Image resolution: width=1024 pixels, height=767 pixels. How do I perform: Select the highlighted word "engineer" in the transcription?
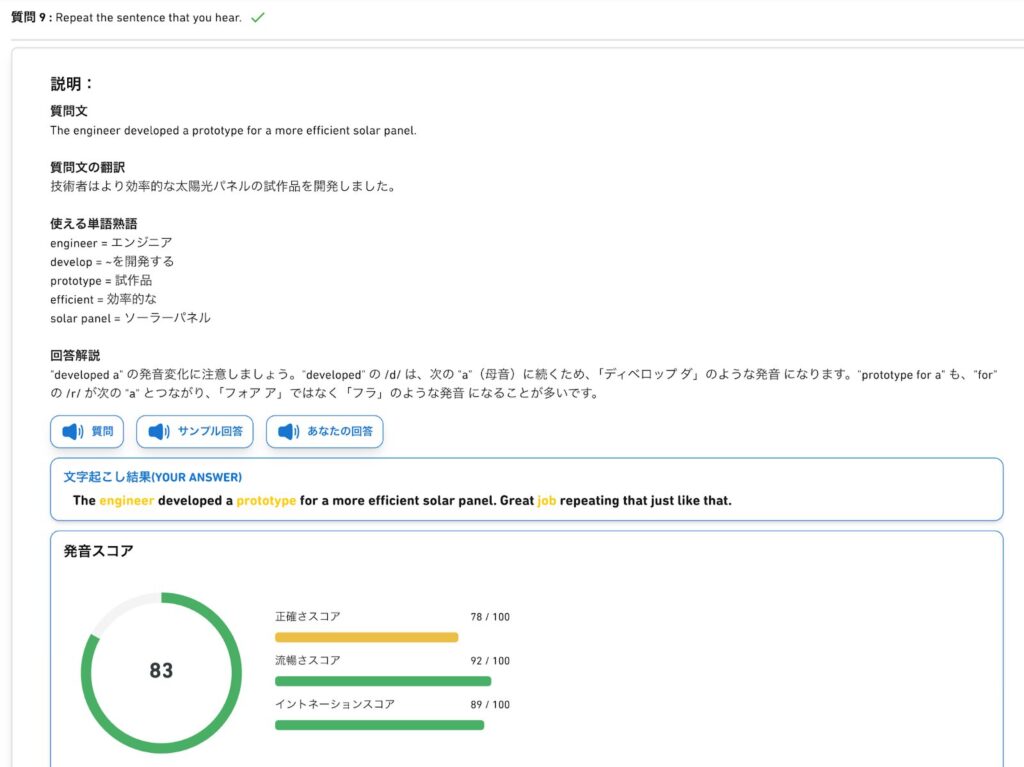click(126, 500)
